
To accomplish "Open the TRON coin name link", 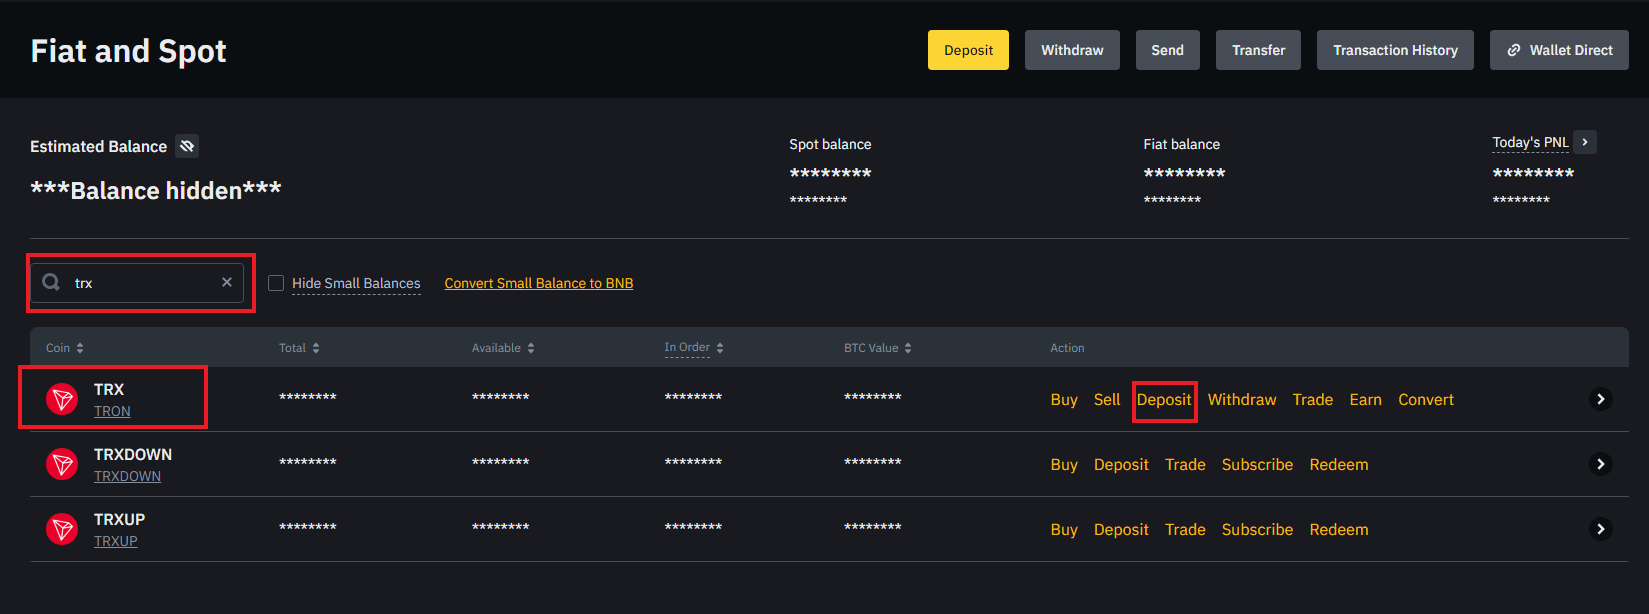I will [112, 411].
